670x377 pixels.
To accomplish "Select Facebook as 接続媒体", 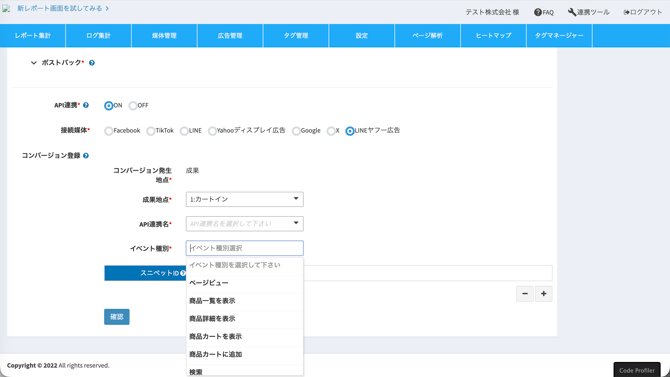I will (109, 131).
